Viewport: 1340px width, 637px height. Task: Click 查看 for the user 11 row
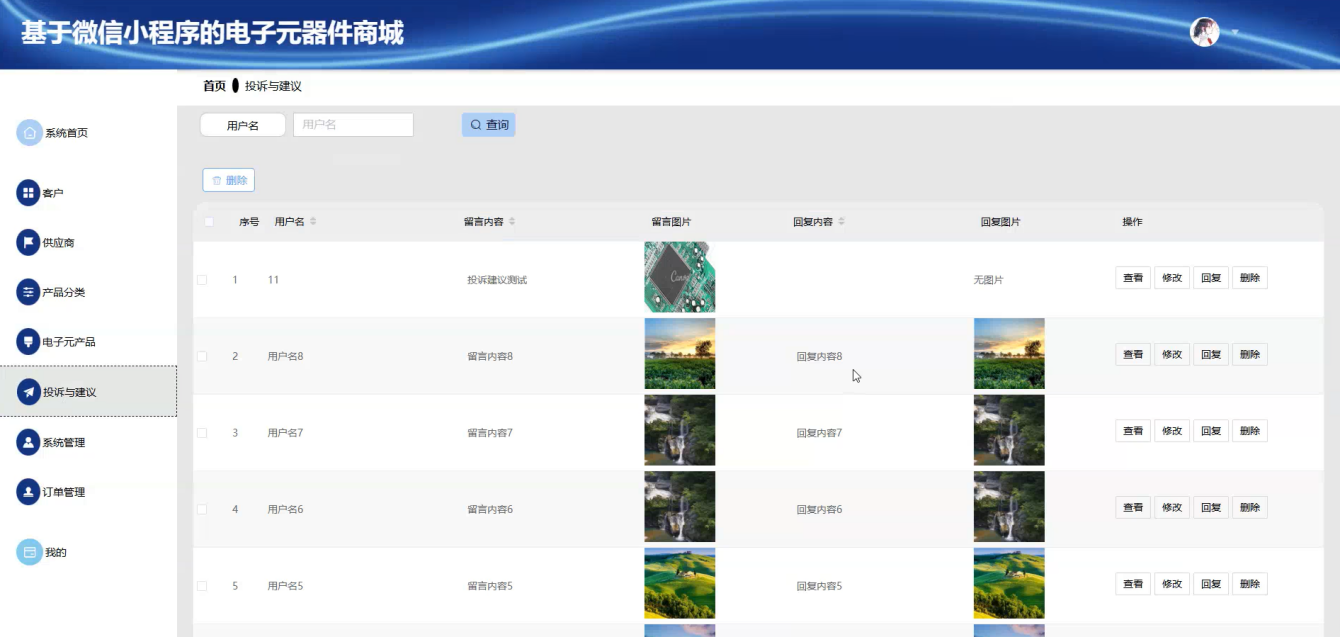coord(1133,278)
